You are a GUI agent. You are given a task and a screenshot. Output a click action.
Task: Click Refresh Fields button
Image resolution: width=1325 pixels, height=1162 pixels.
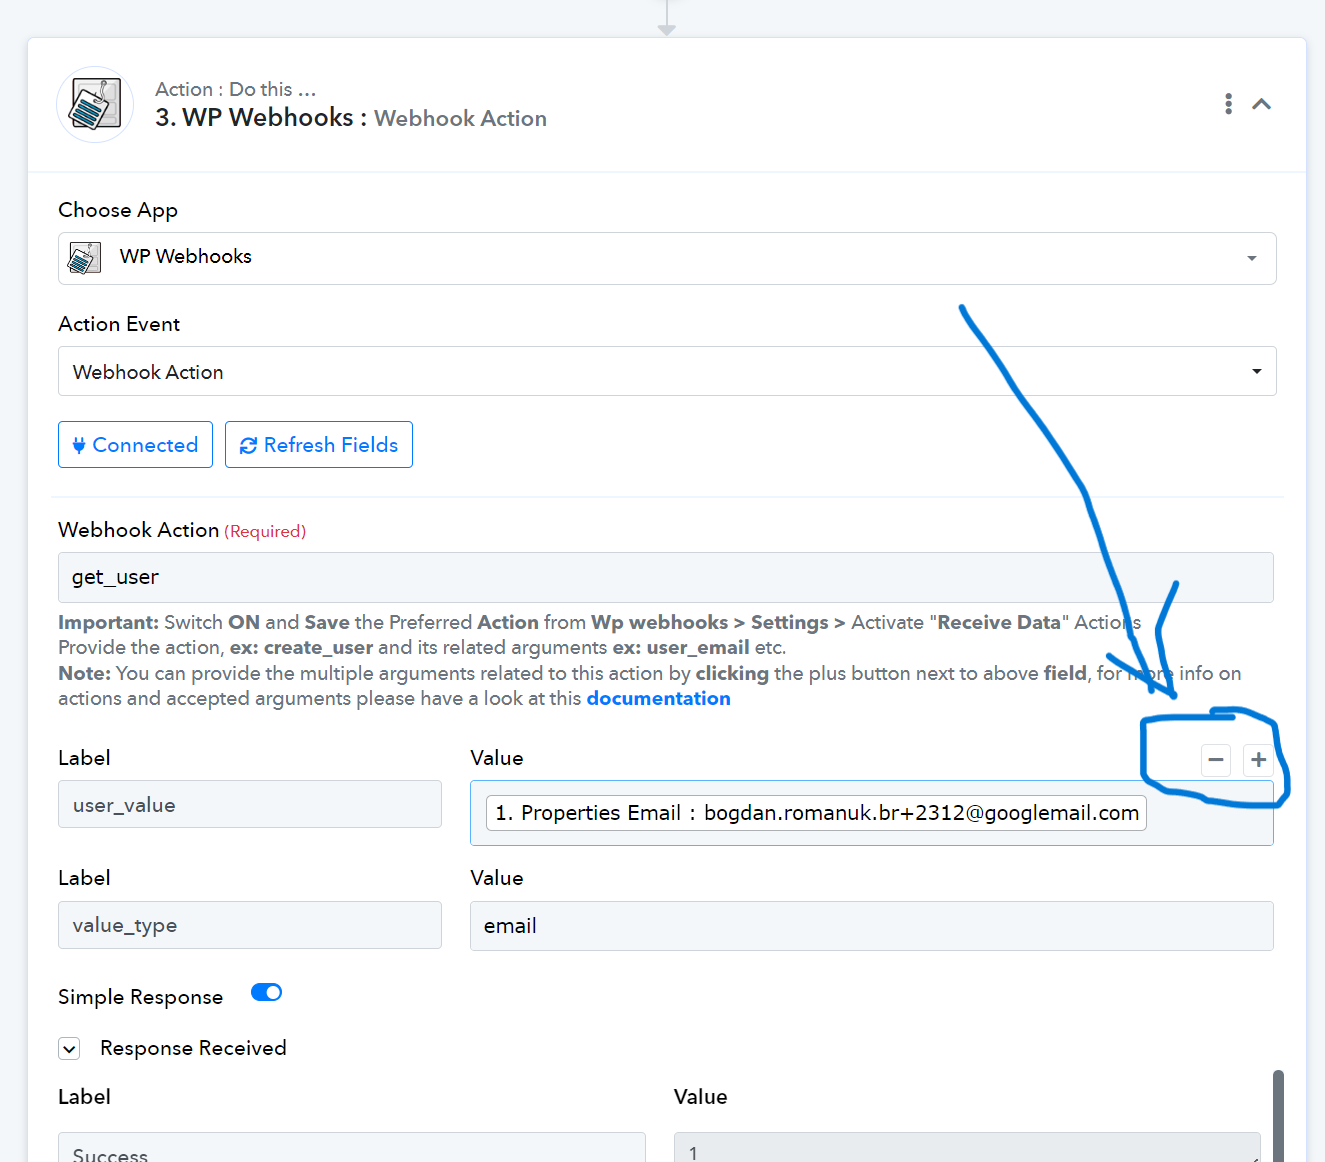319,444
